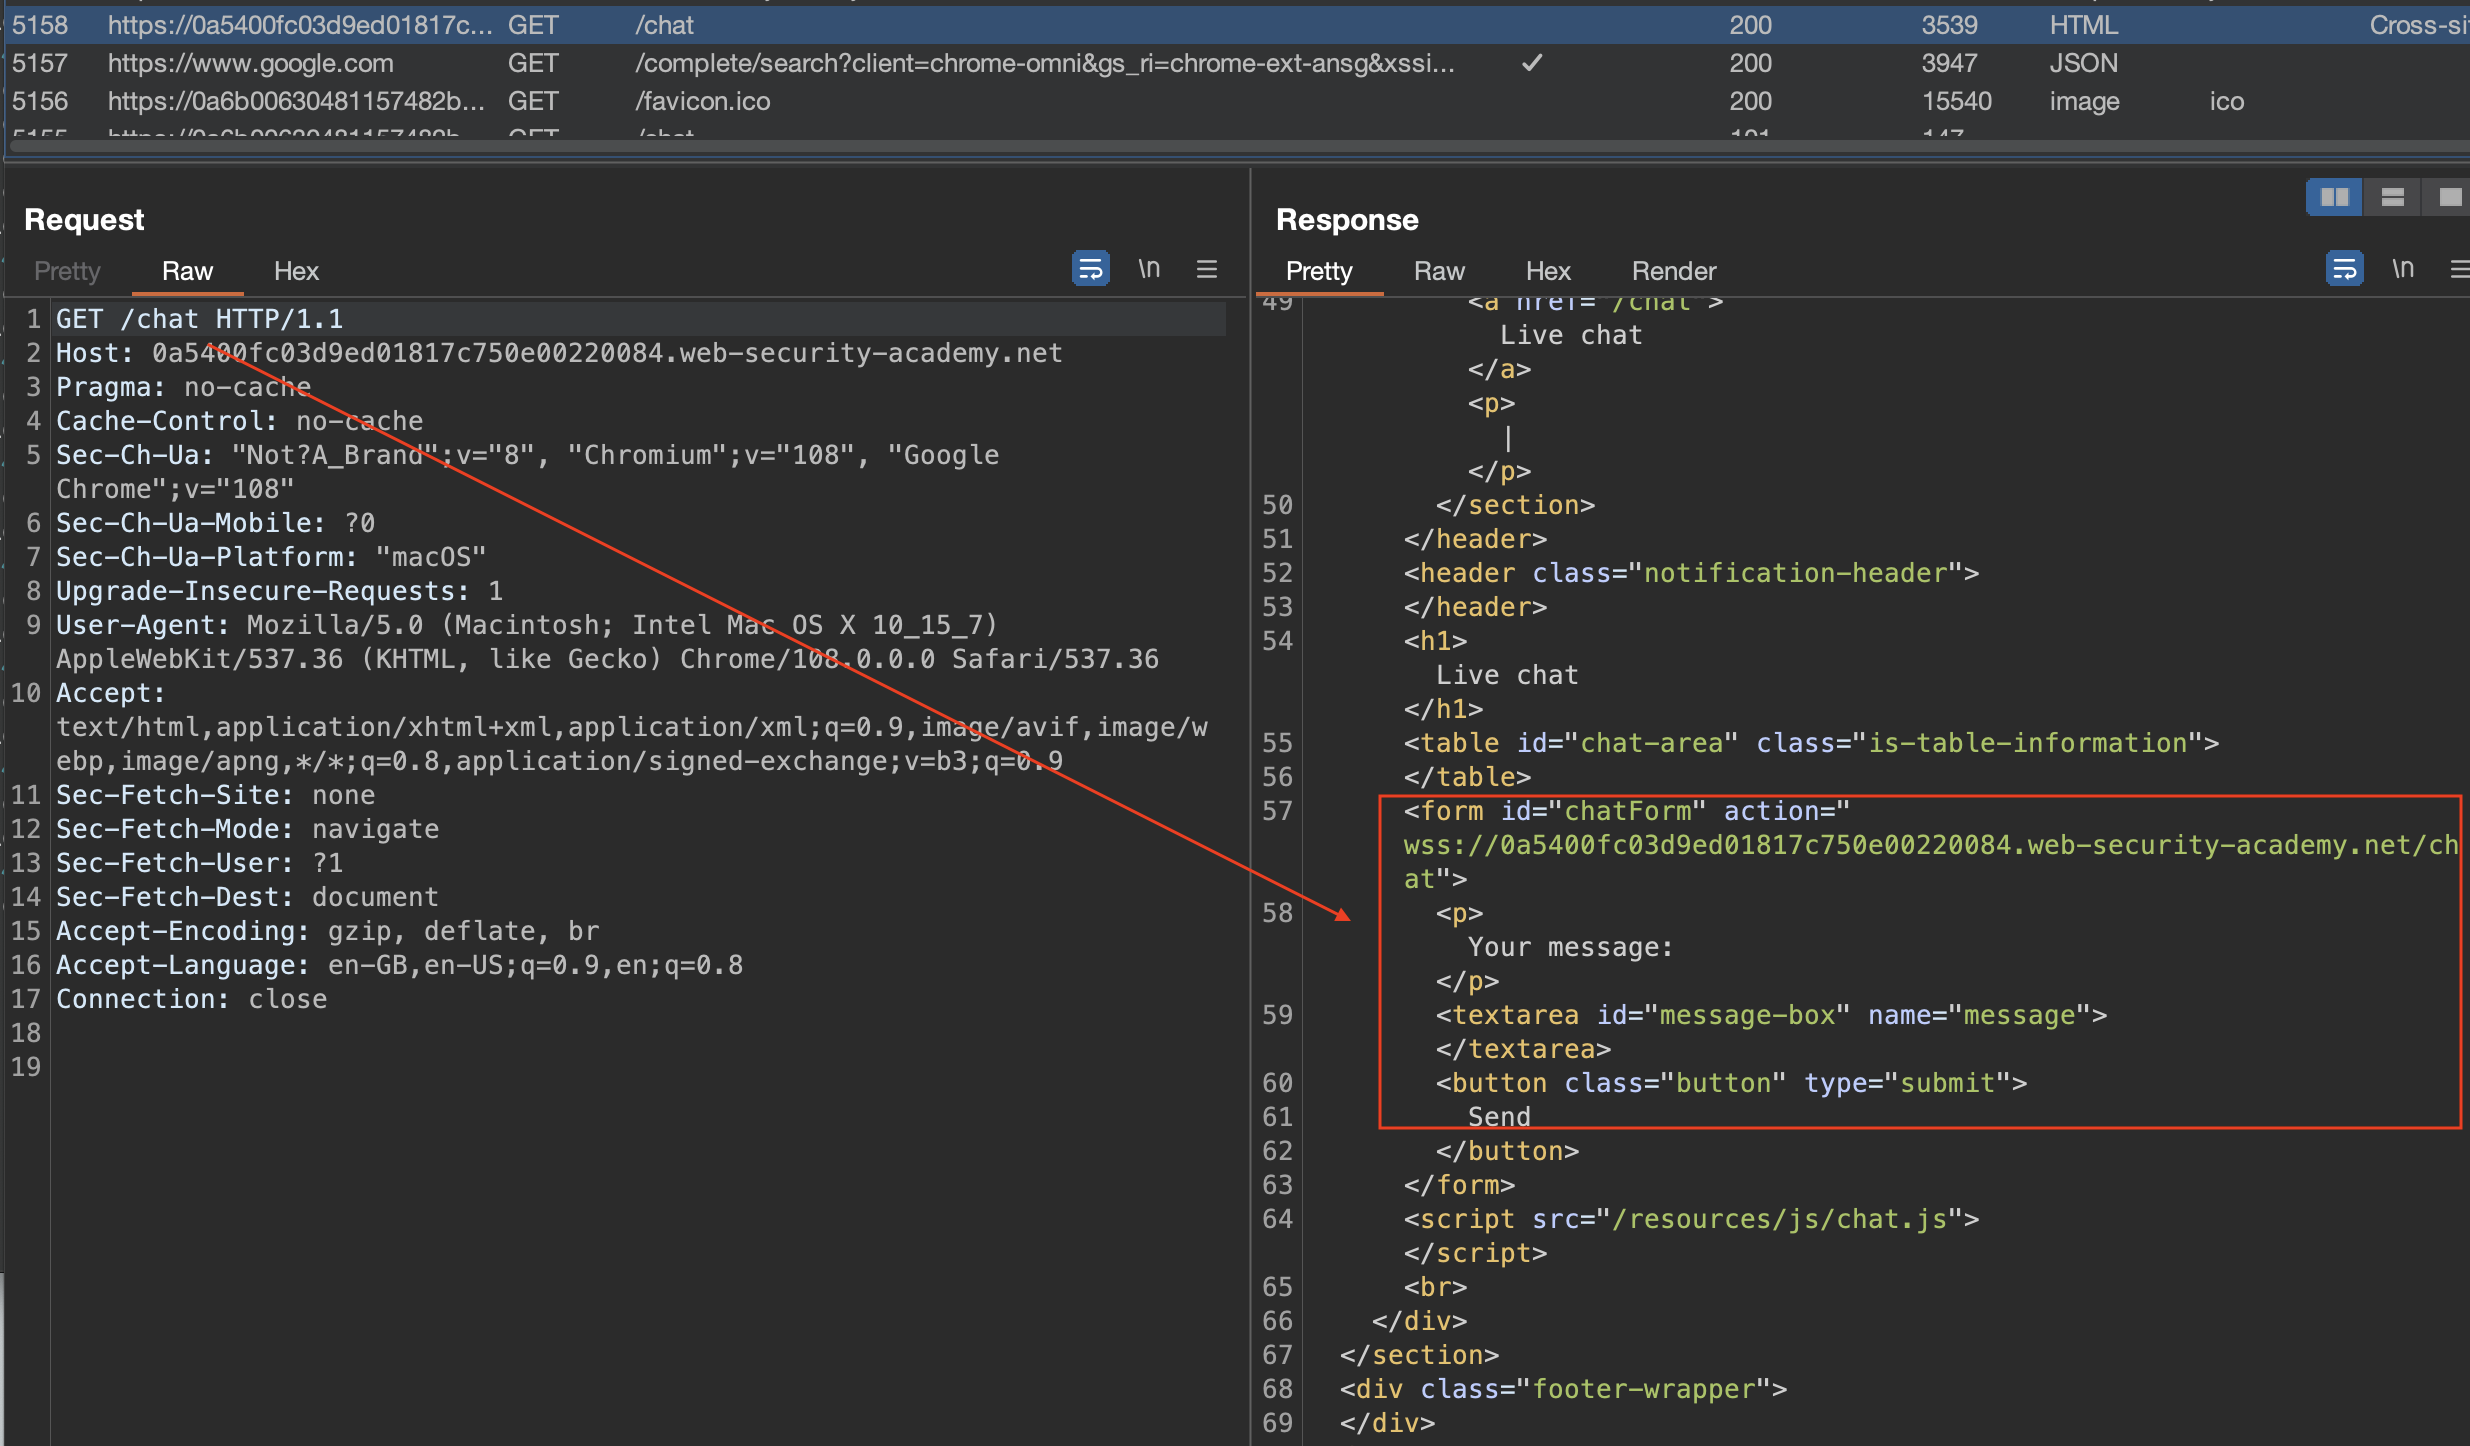2470x1446 pixels.
Task: Switch Request view to Pretty tab
Action: (x=67, y=271)
